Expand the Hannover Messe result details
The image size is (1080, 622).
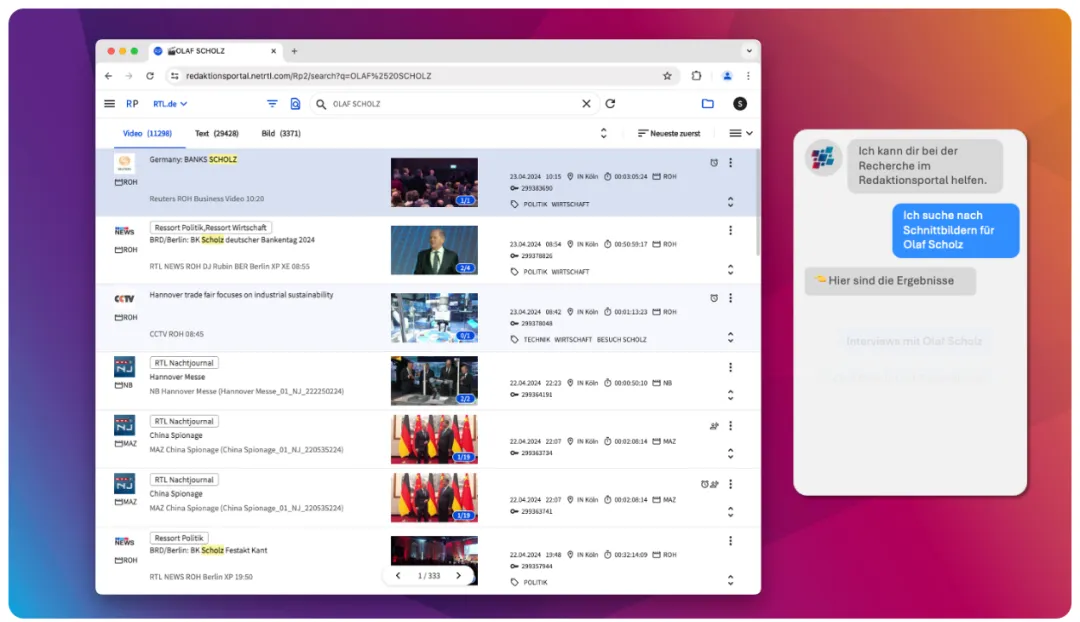click(x=731, y=395)
